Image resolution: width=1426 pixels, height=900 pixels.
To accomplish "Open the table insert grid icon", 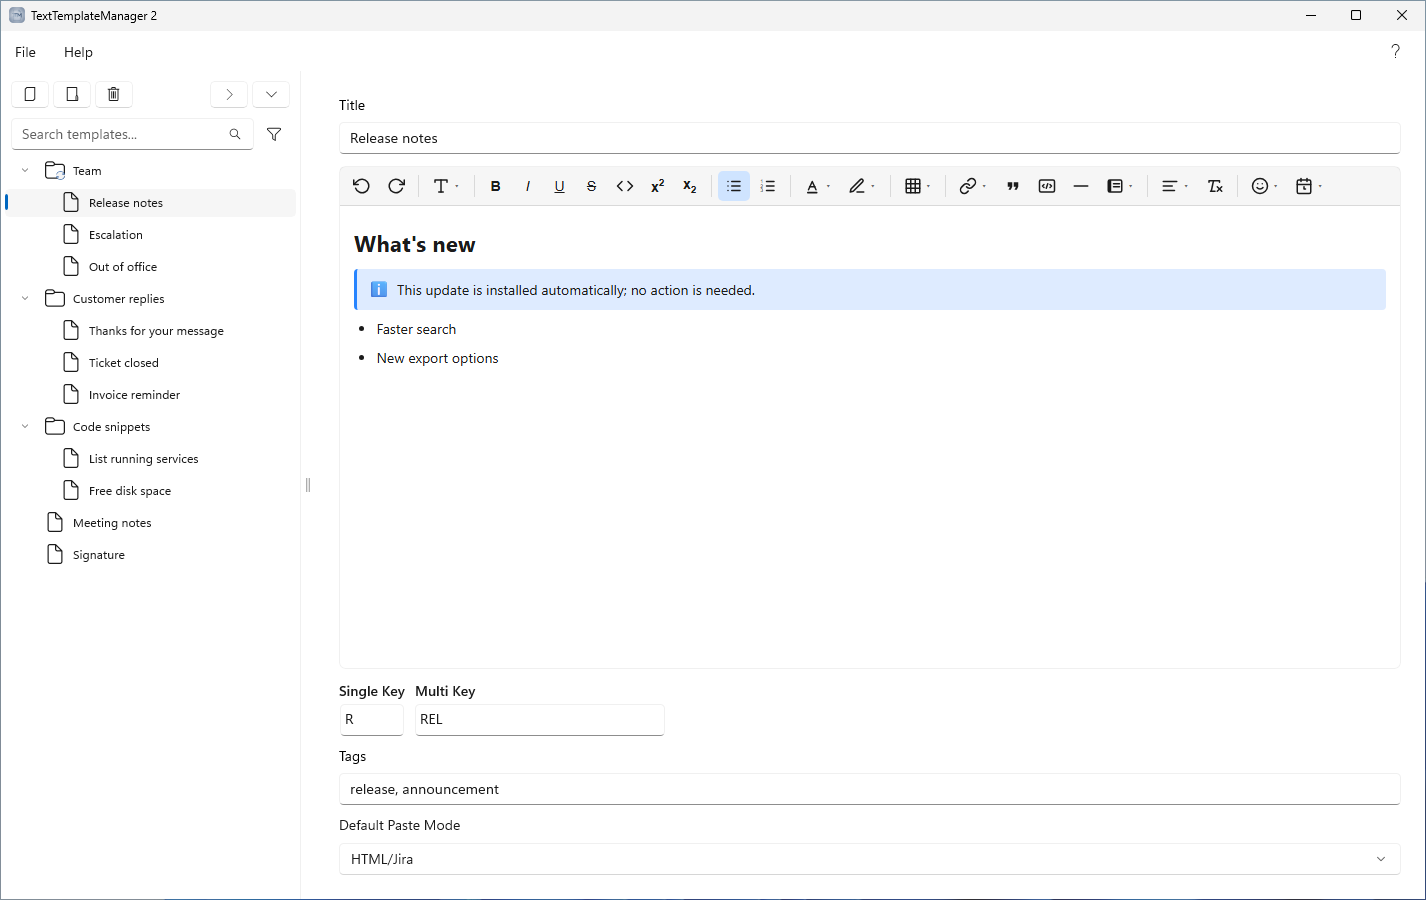I will (917, 186).
